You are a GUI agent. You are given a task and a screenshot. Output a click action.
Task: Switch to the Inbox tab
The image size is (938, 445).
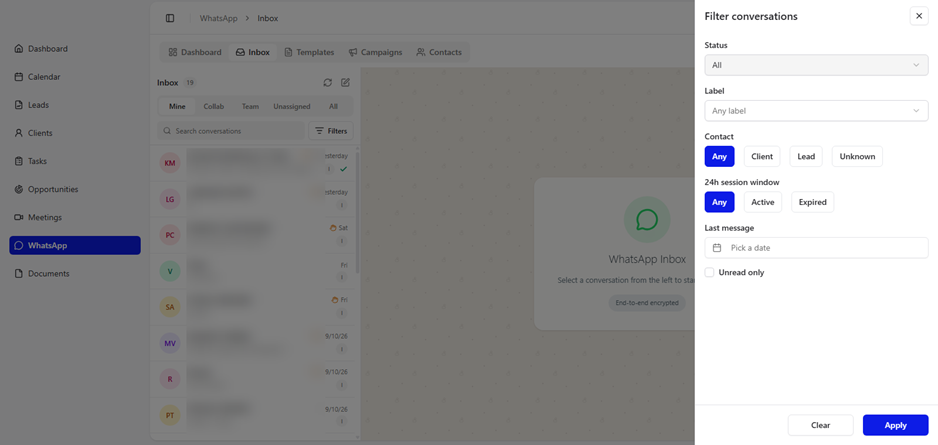pos(252,52)
